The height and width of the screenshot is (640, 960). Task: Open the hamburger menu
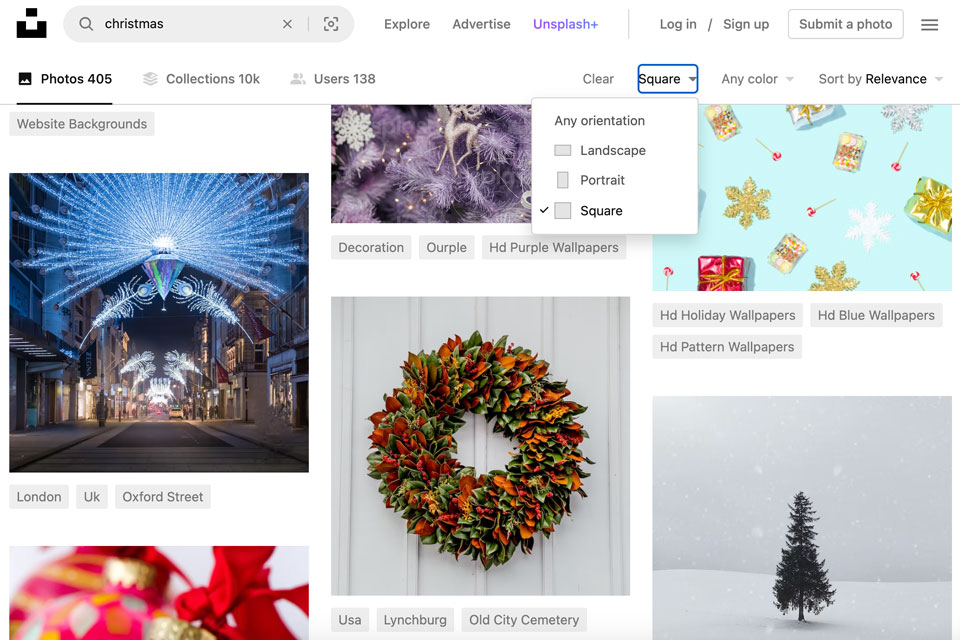(x=929, y=24)
